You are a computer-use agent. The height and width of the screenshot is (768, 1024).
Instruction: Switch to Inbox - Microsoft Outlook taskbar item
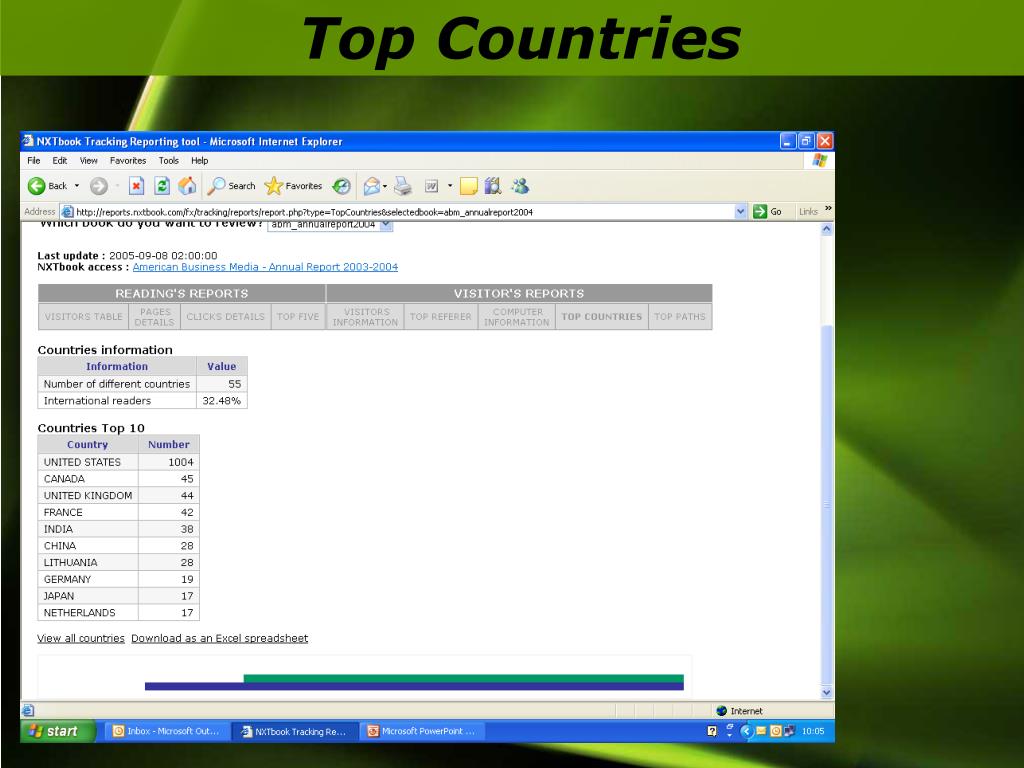[x=167, y=731]
